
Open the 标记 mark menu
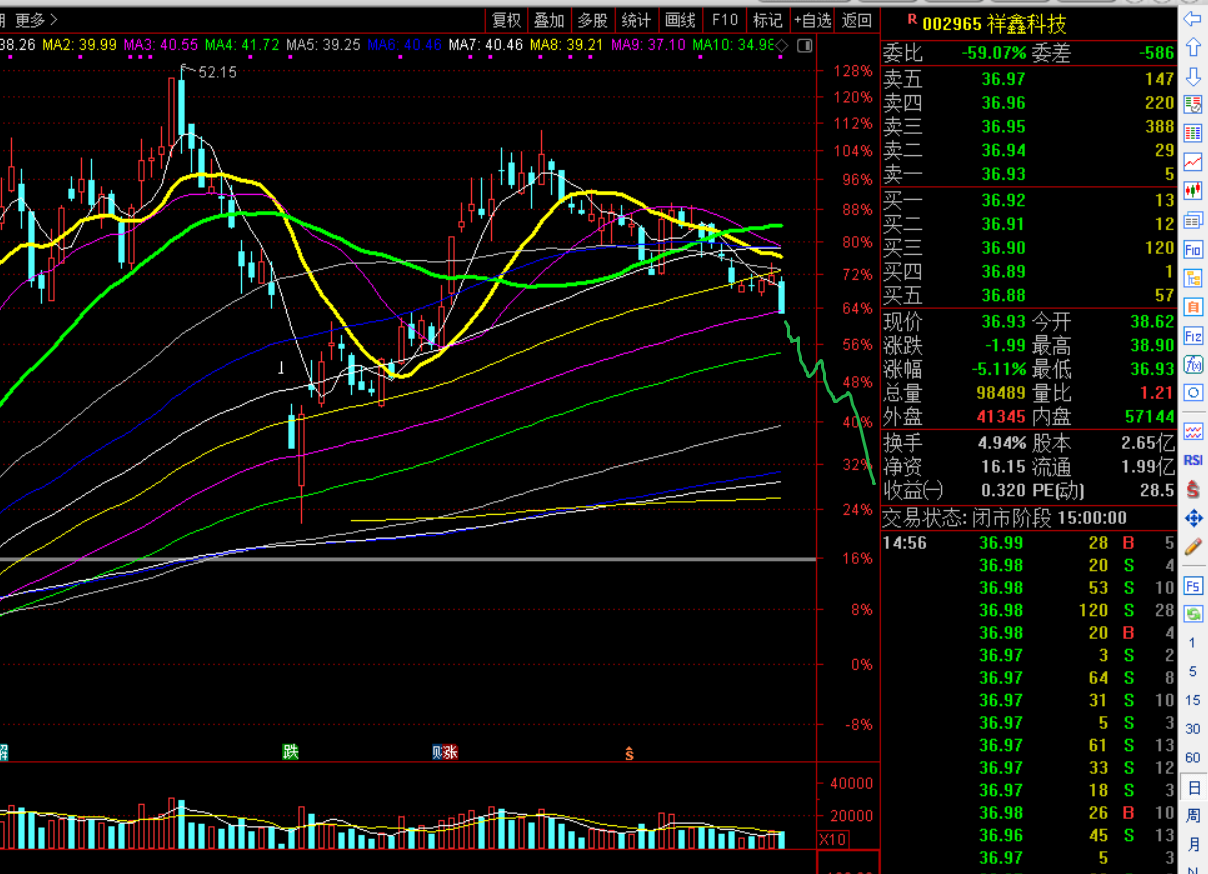pyautogui.click(x=767, y=20)
